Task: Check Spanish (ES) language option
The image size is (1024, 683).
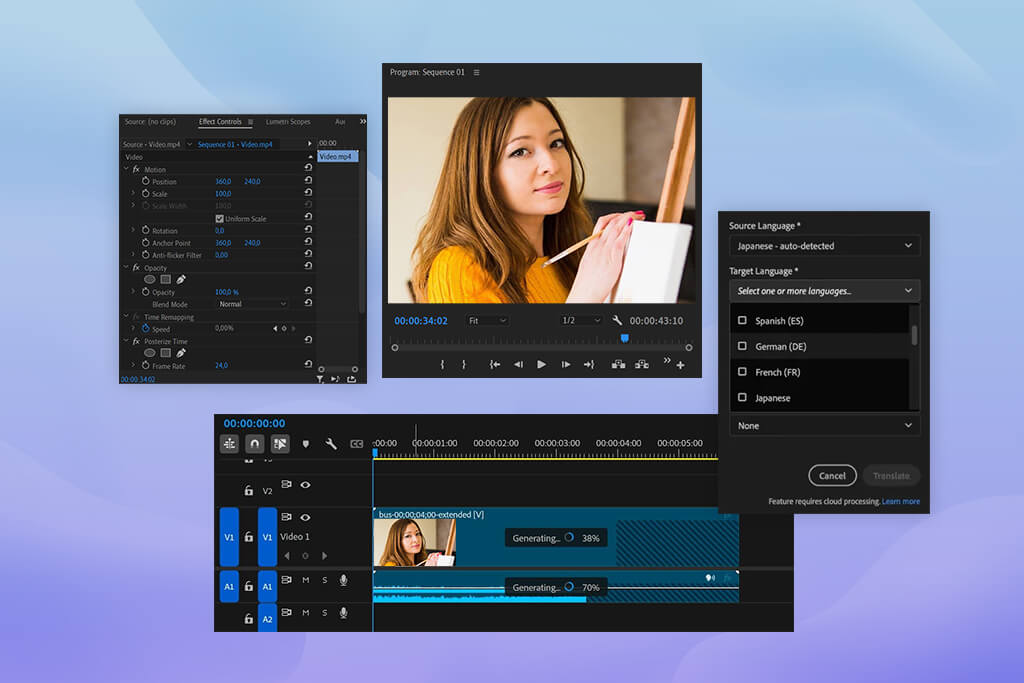Action: 742,320
